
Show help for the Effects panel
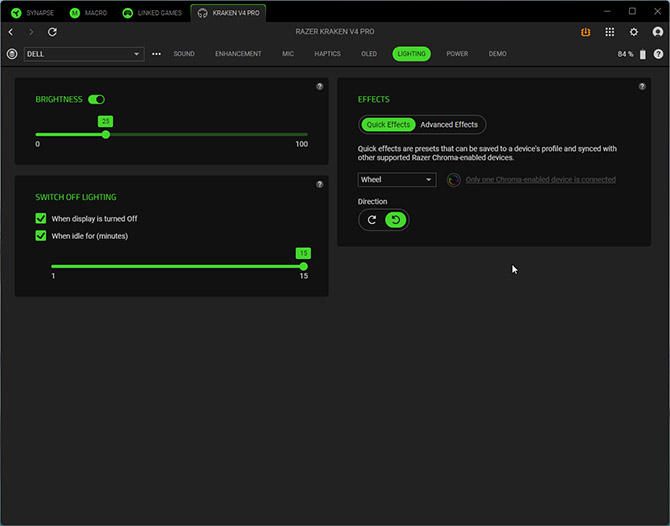pyautogui.click(x=642, y=86)
